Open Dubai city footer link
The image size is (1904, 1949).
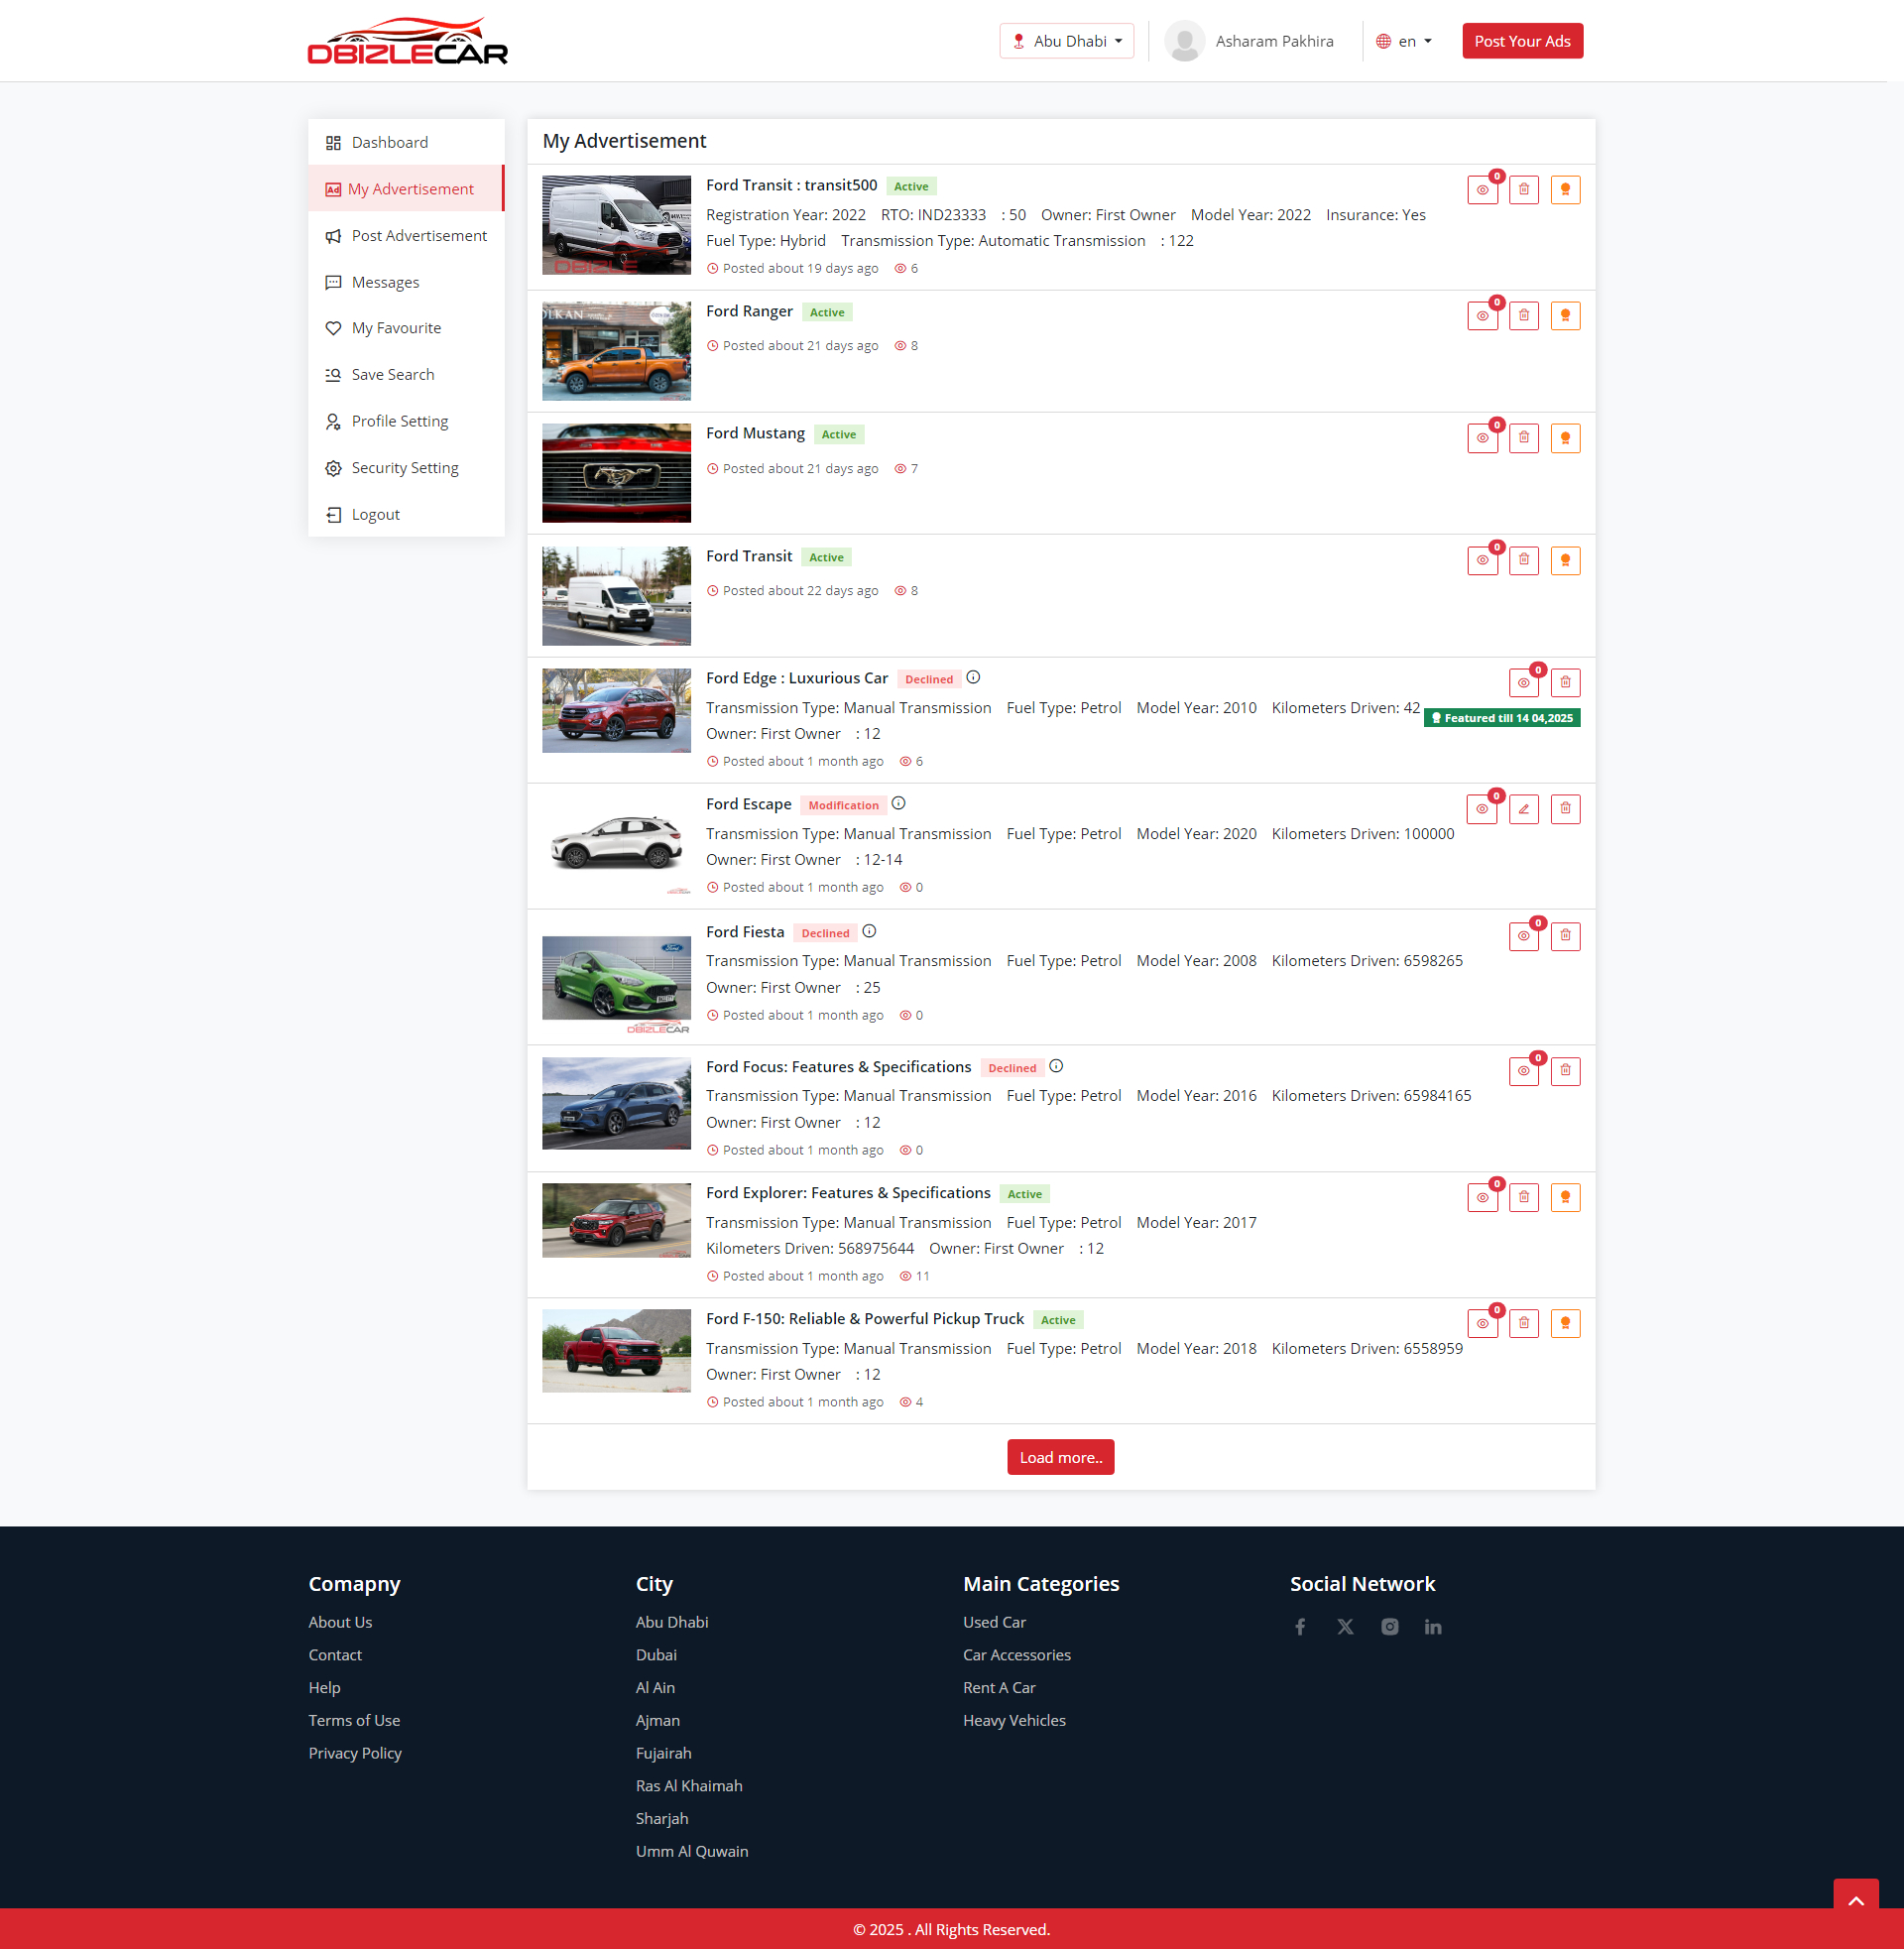656,1655
